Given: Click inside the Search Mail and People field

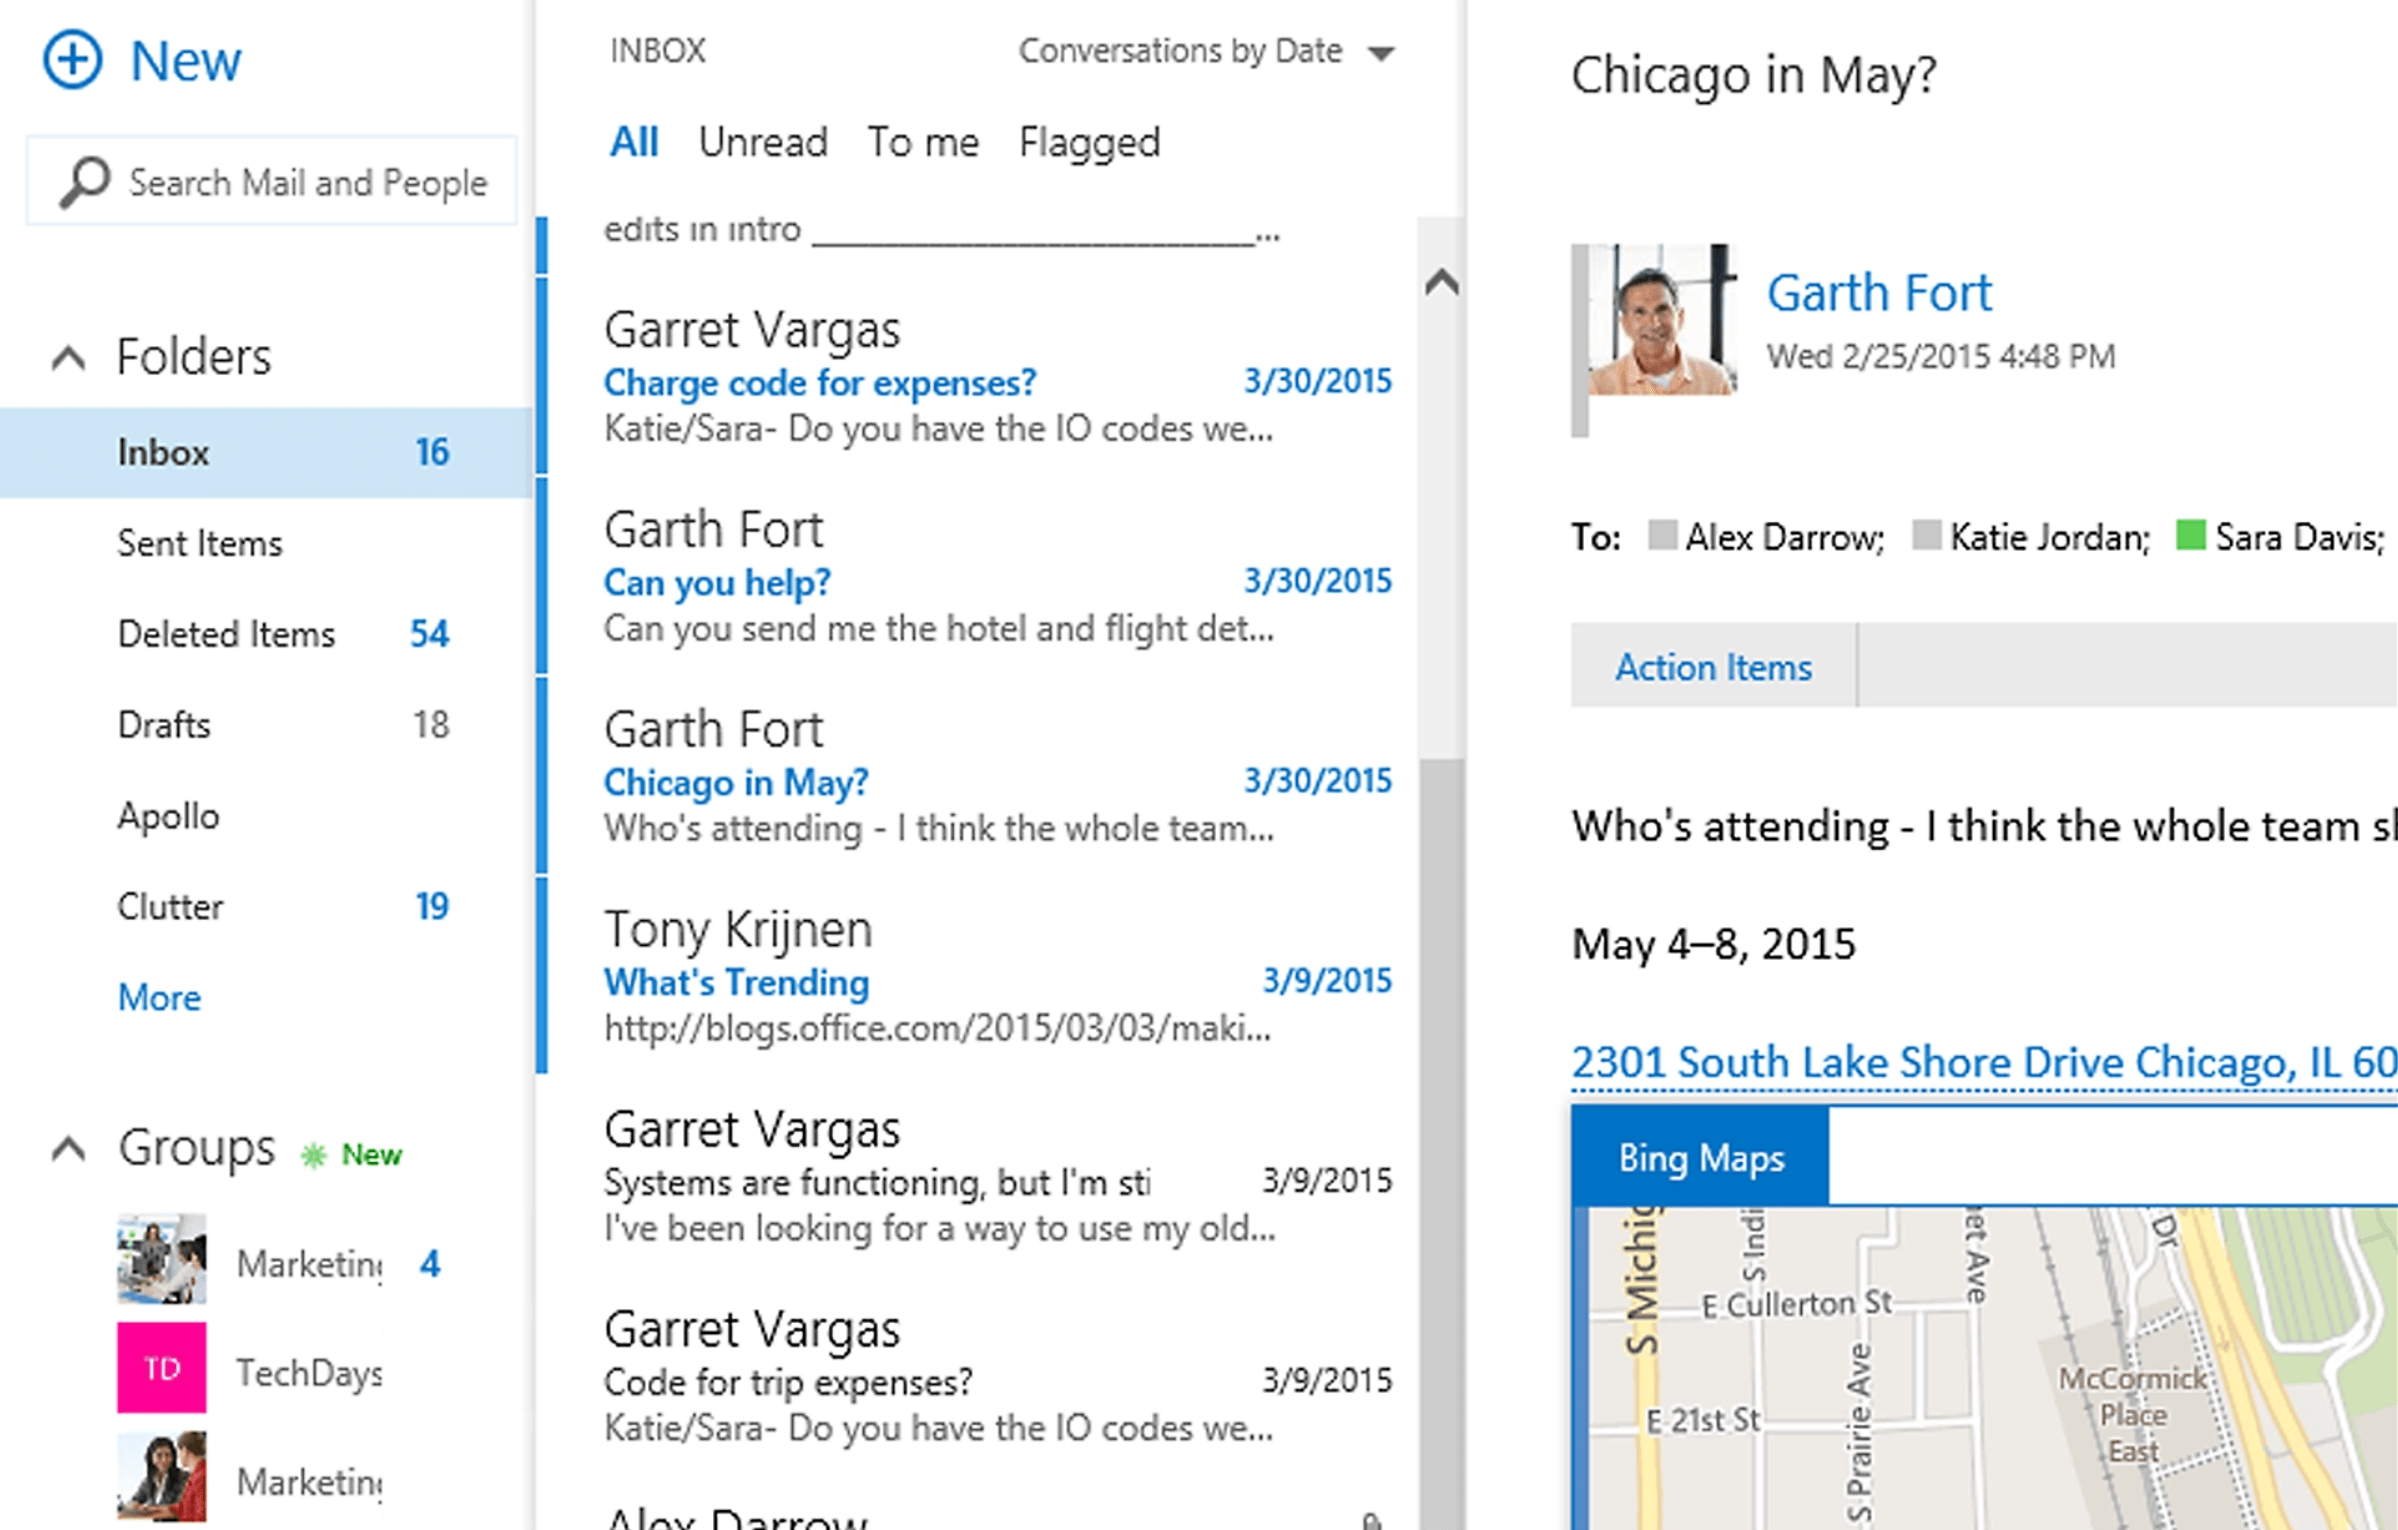Looking at the screenshot, I should pyautogui.click(x=300, y=182).
